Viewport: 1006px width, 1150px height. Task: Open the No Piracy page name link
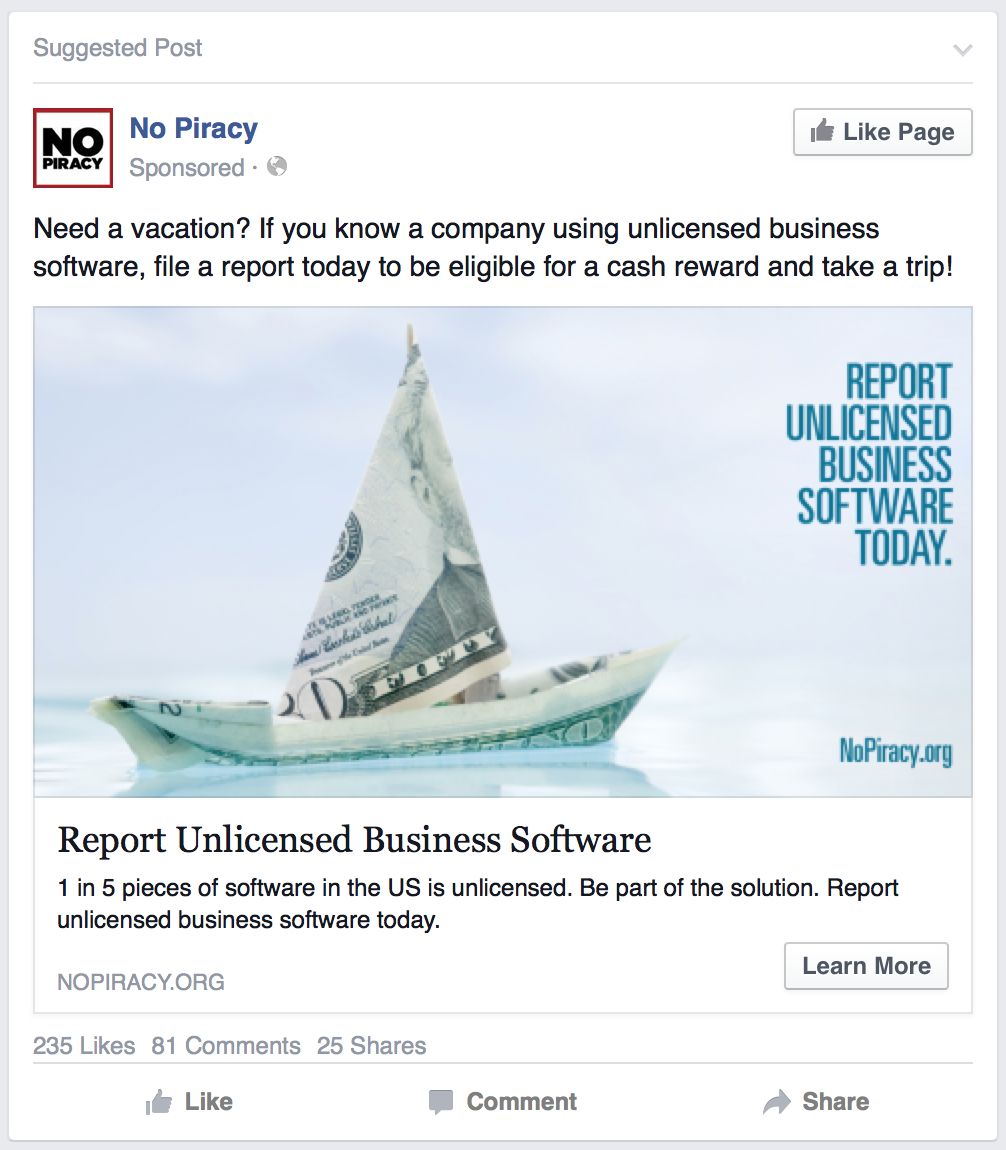tap(194, 128)
